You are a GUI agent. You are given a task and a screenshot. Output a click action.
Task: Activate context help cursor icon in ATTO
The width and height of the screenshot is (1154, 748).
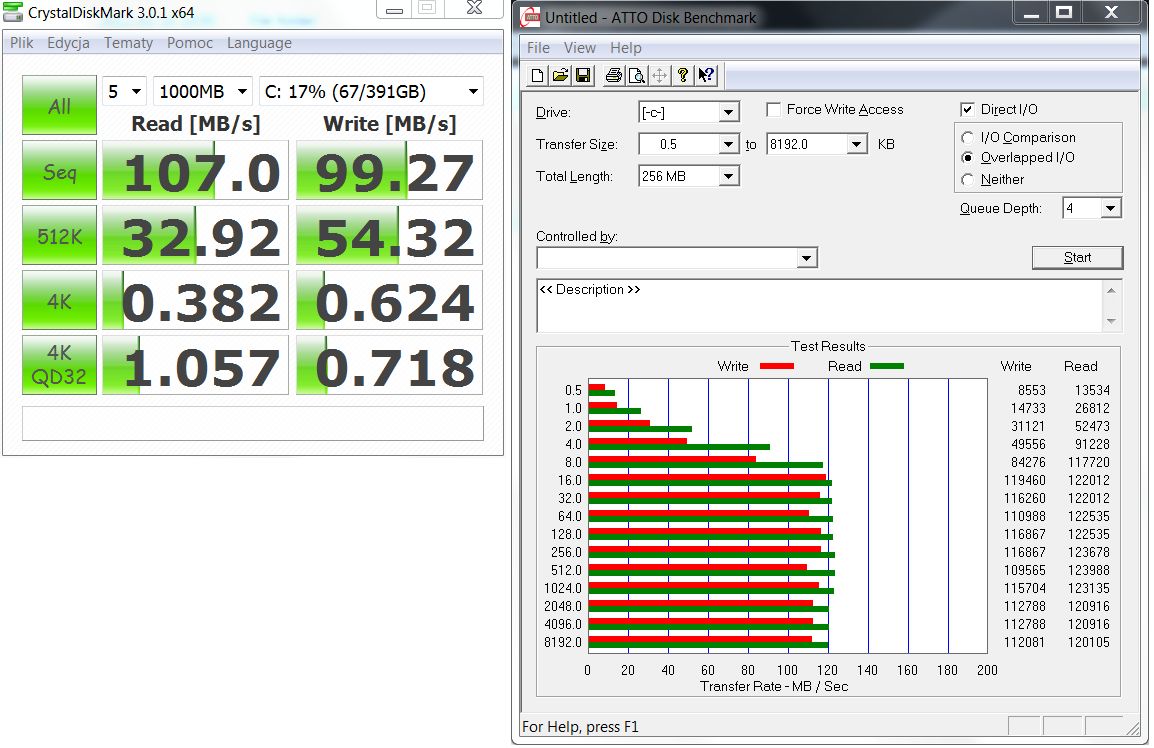(707, 75)
